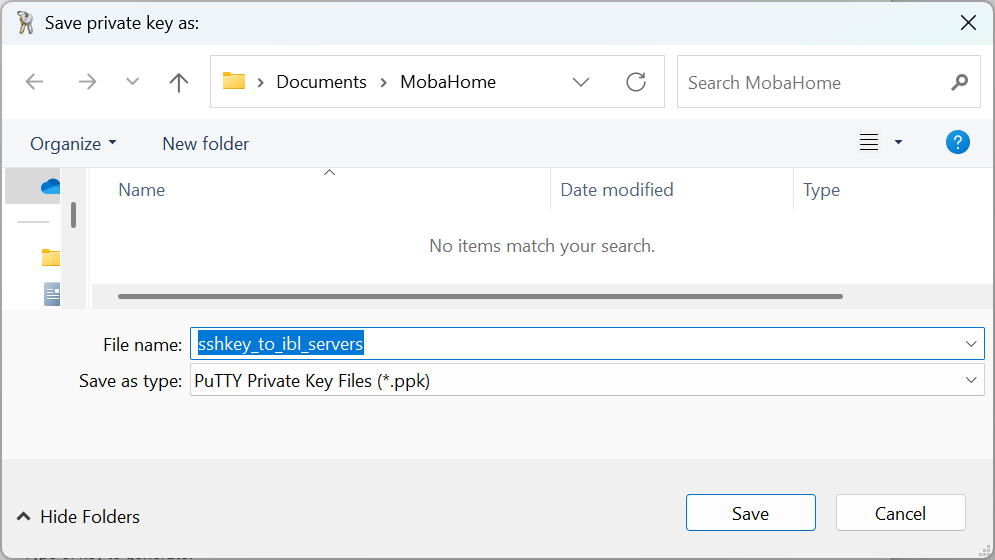
Task: Go back with the left arrow
Action: 34,81
